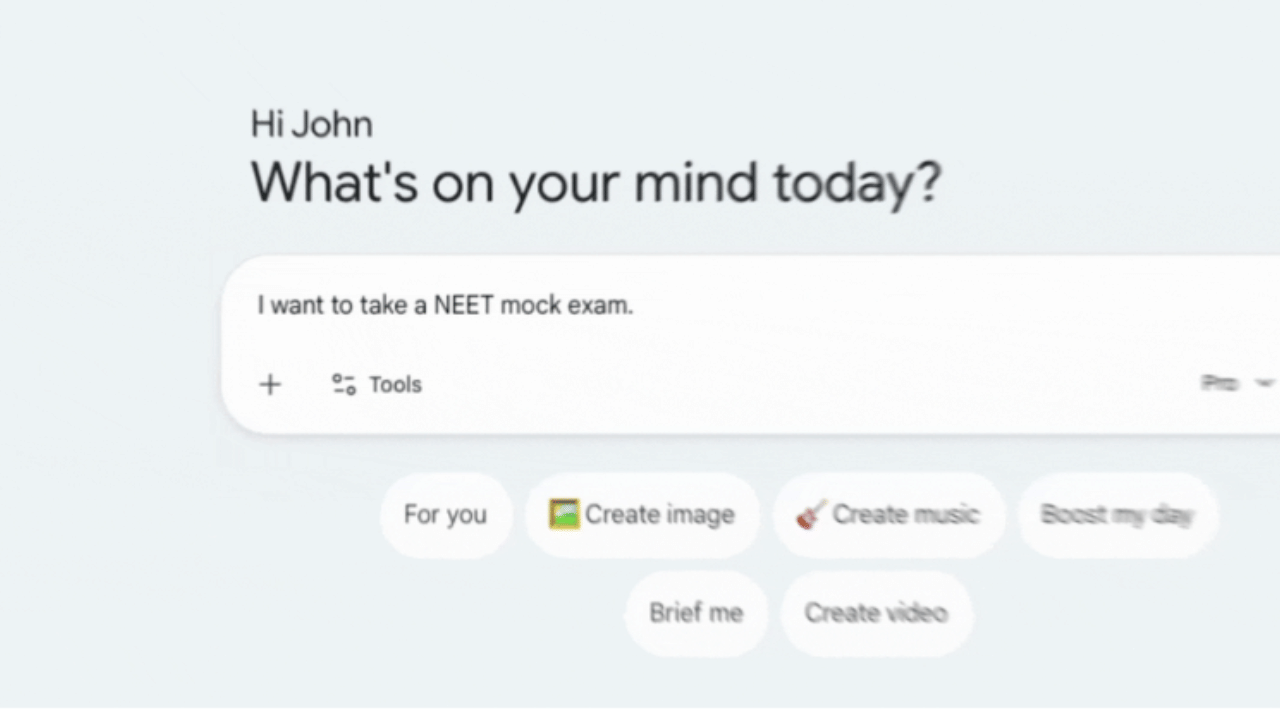Click the word "NEET" in the prompt
The height and width of the screenshot is (720, 1280).
pos(463,306)
